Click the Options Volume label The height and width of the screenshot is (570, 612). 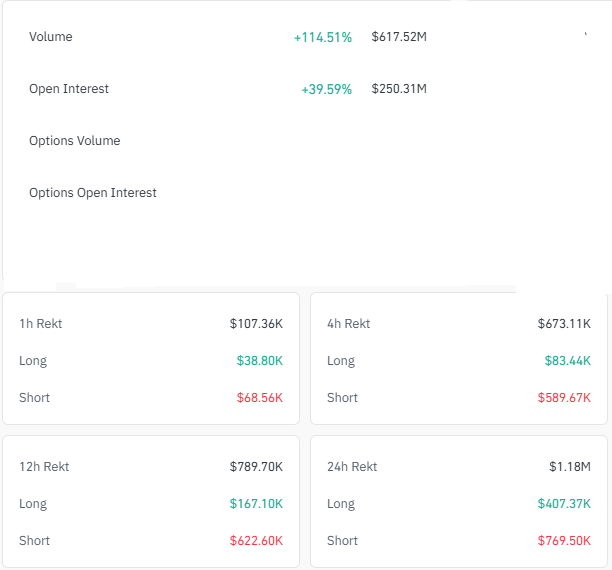click(75, 141)
